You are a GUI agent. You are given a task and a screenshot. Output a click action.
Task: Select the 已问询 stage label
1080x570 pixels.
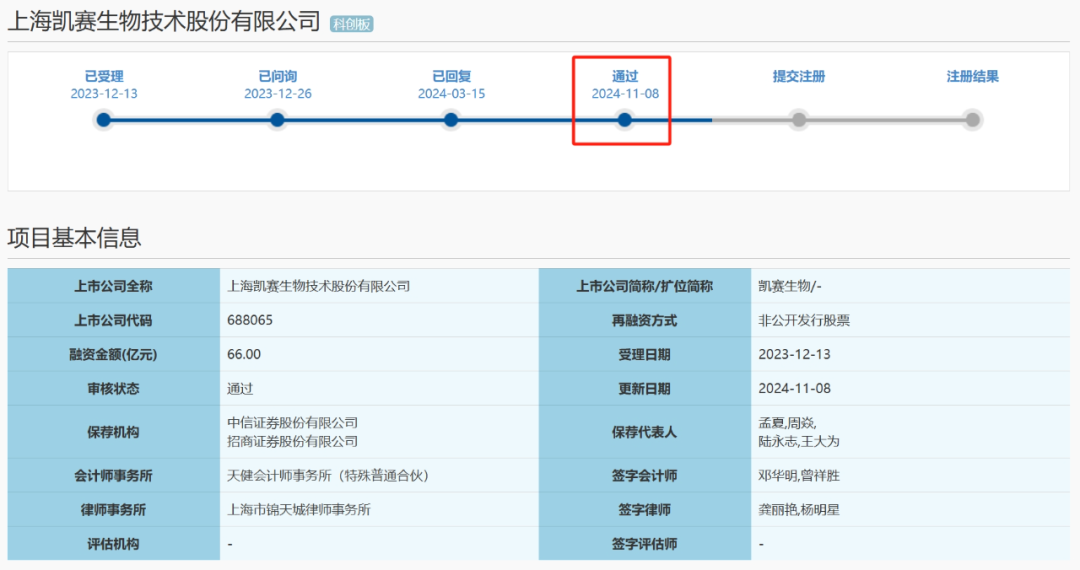pyautogui.click(x=278, y=76)
